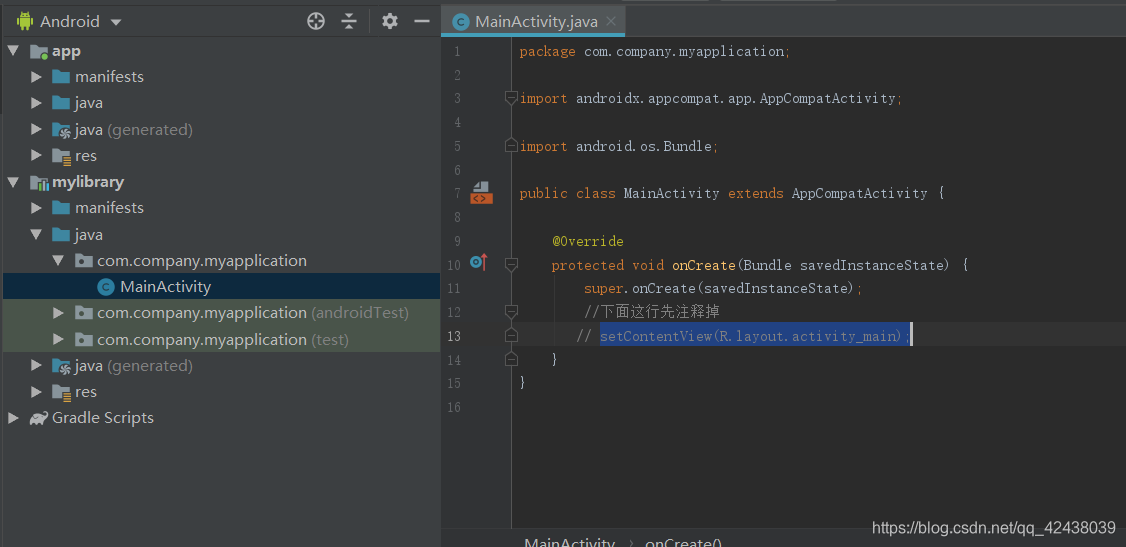Hide the project tool window
1126x547 pixels.
coord(422,22)
